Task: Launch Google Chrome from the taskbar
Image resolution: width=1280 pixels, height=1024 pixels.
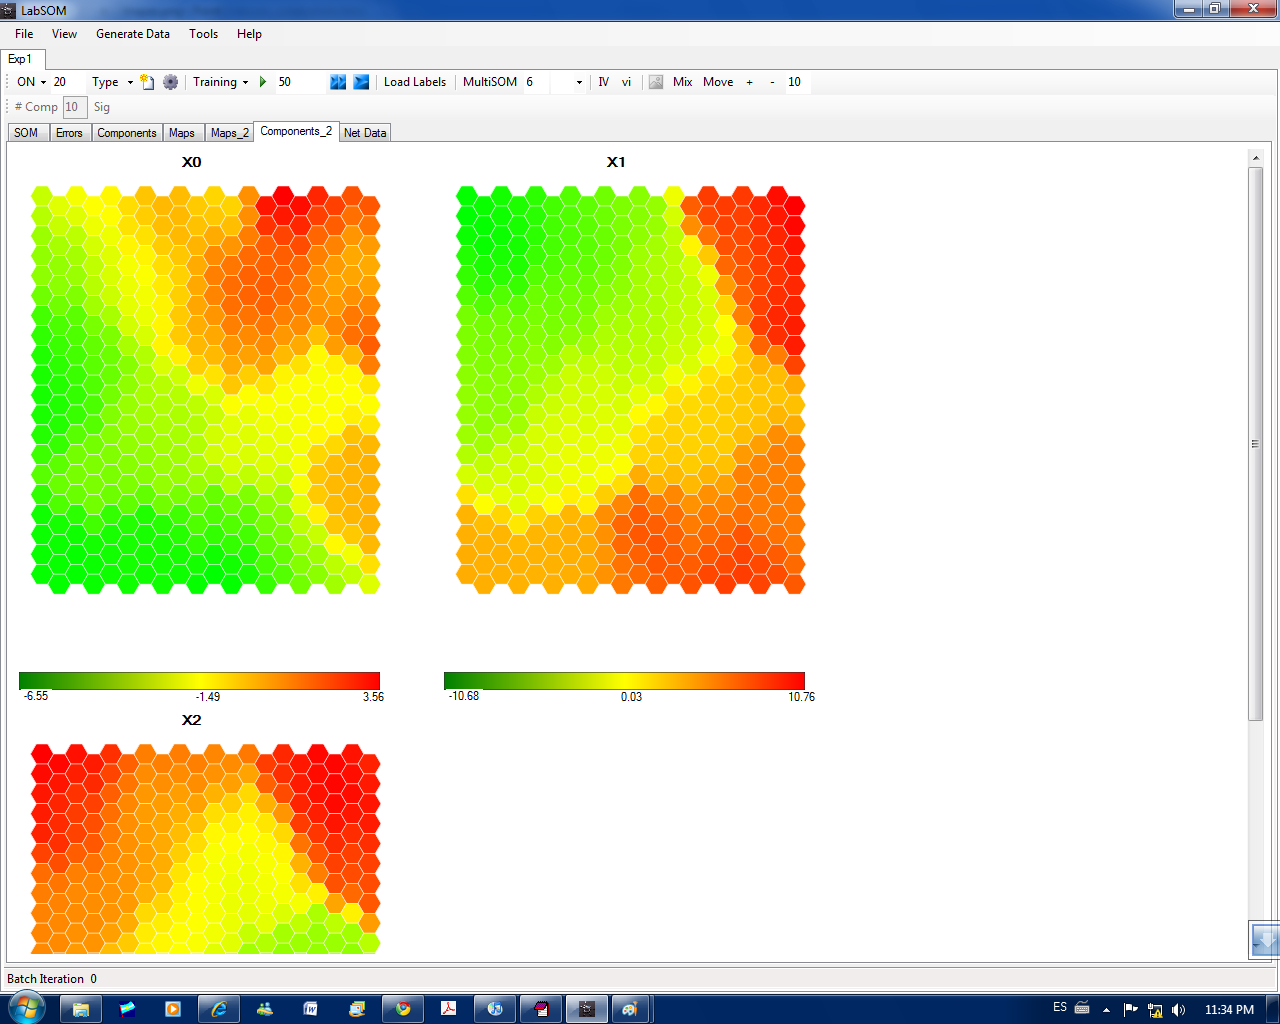Action: coord(403,1009)
